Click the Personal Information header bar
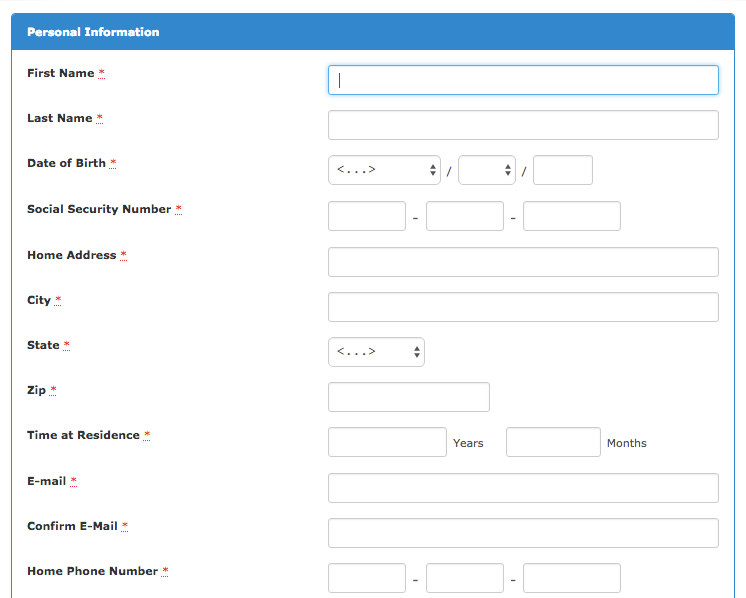 click(373, 32)
